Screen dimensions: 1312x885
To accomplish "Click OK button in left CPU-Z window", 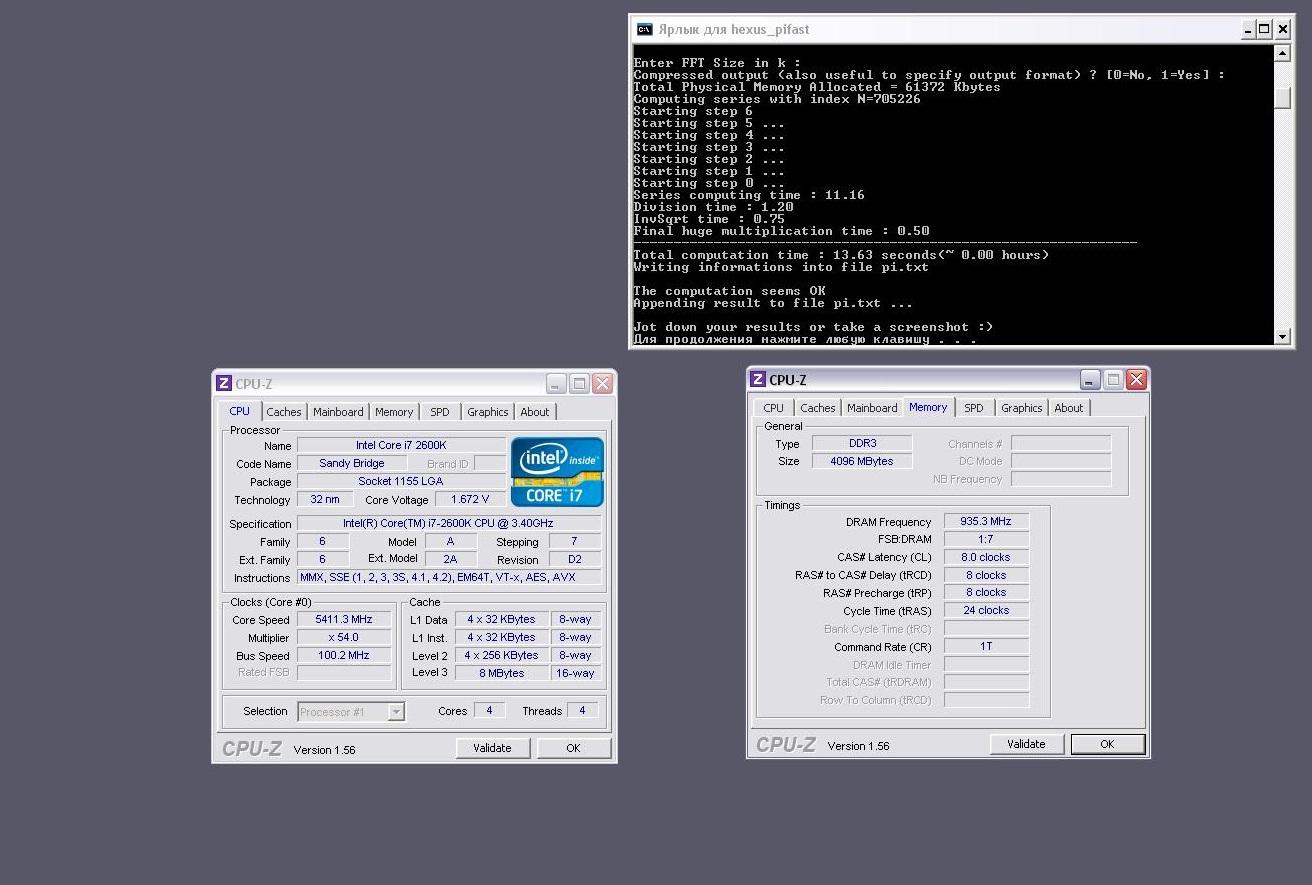I will click(x=574, y=748).
